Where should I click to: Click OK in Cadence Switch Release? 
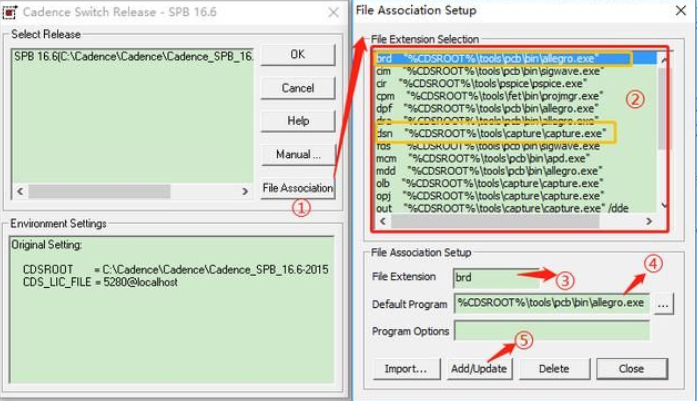[x=297, y=55]
